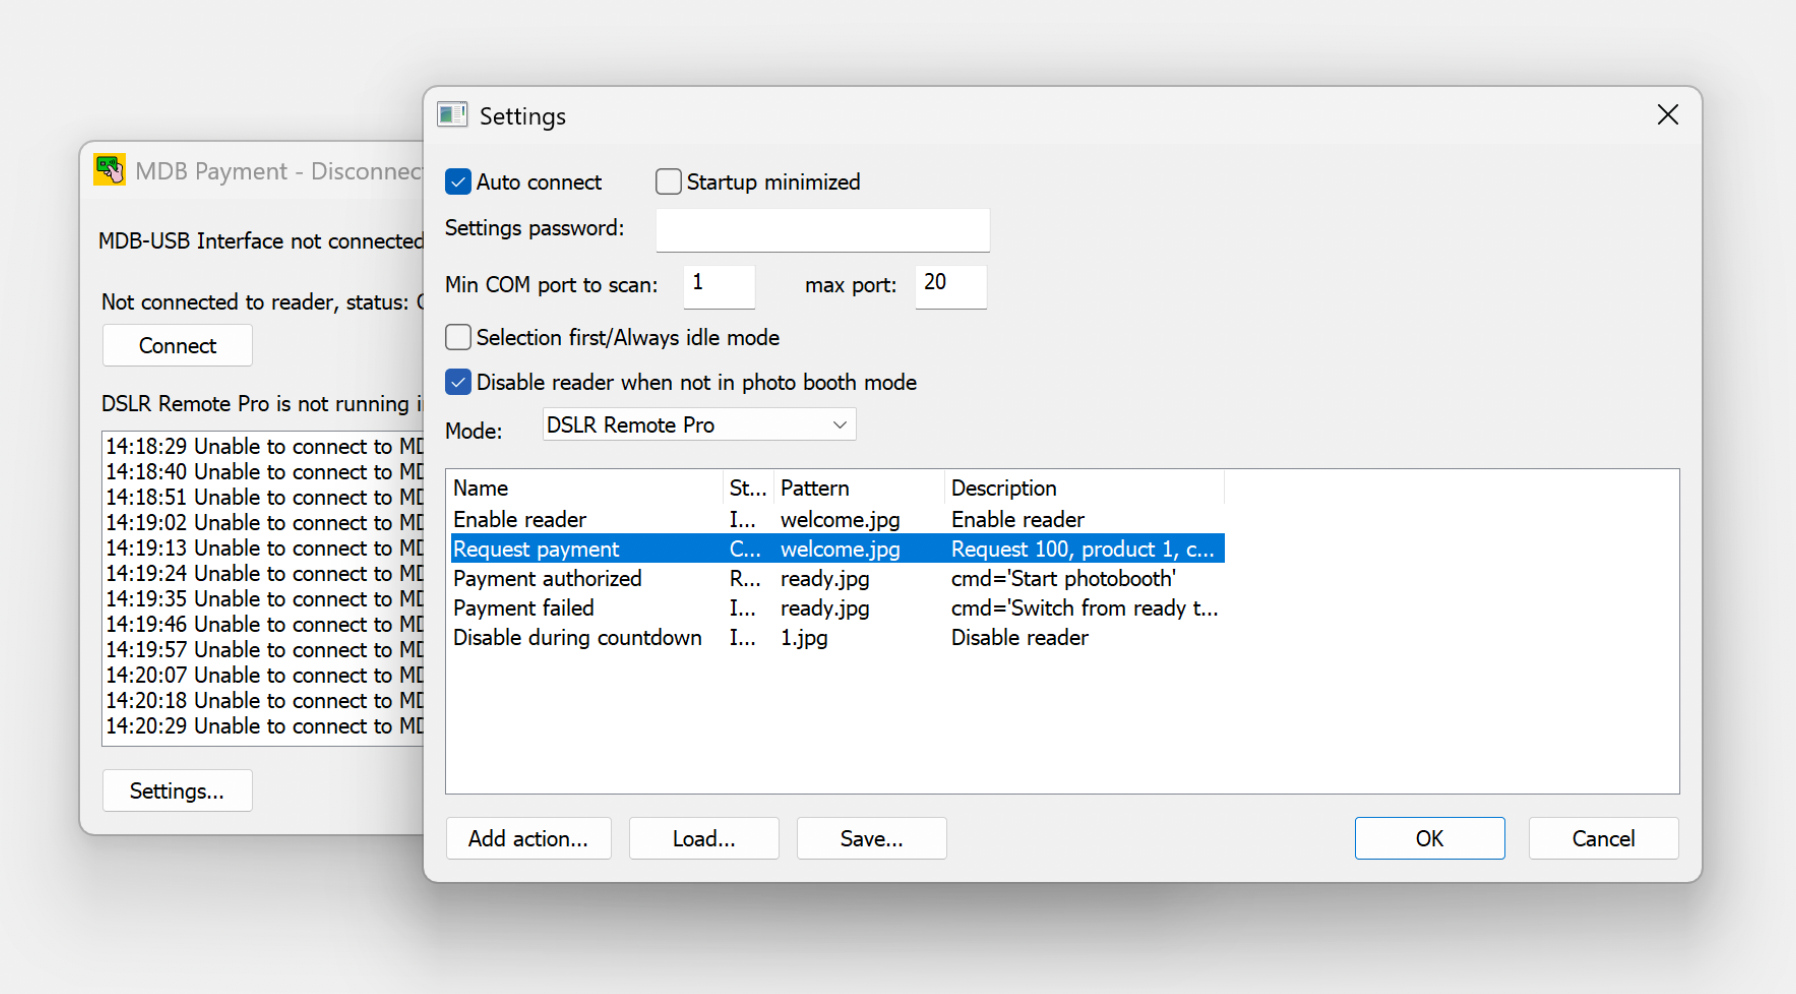The height and width of the screenshot is (994, 1796).
Task: Click the Min COM port input
Action: click(718, 286)
